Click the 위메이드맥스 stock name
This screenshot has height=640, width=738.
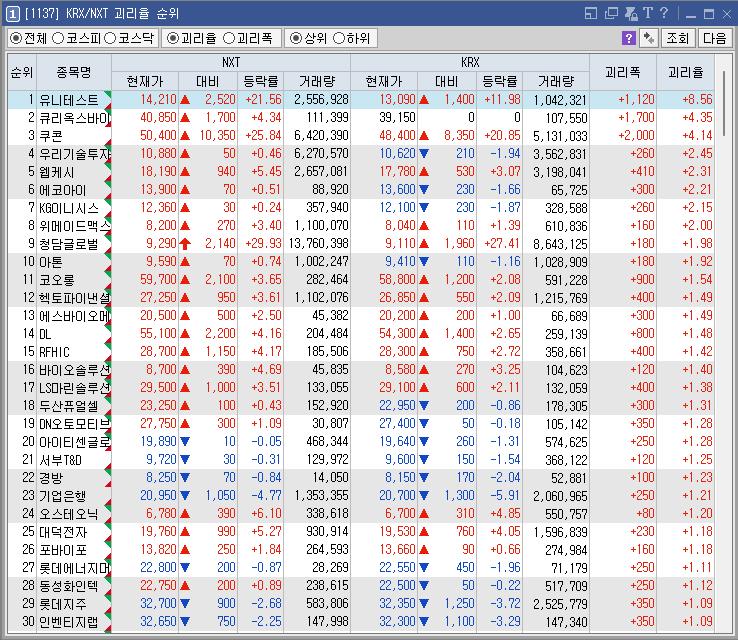click(x=74, y=225)
